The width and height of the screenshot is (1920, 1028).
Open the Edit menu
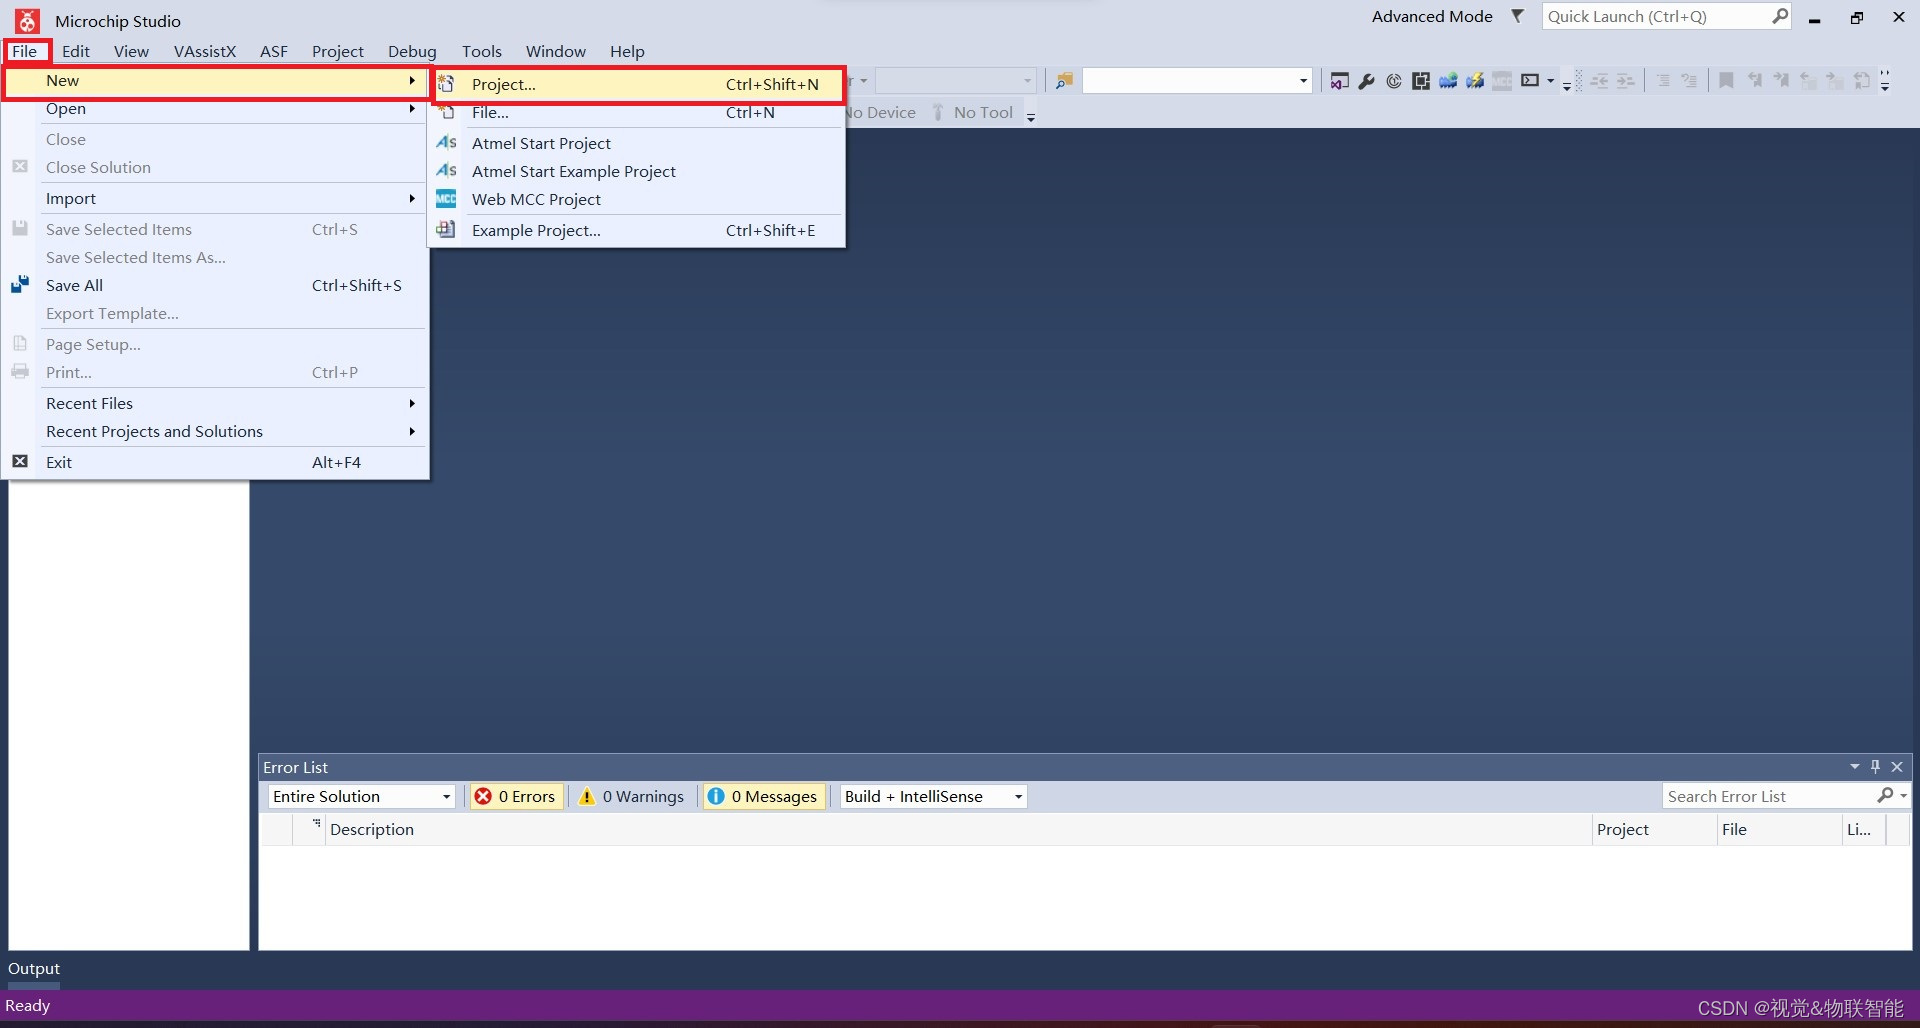(x=76, y=51)
